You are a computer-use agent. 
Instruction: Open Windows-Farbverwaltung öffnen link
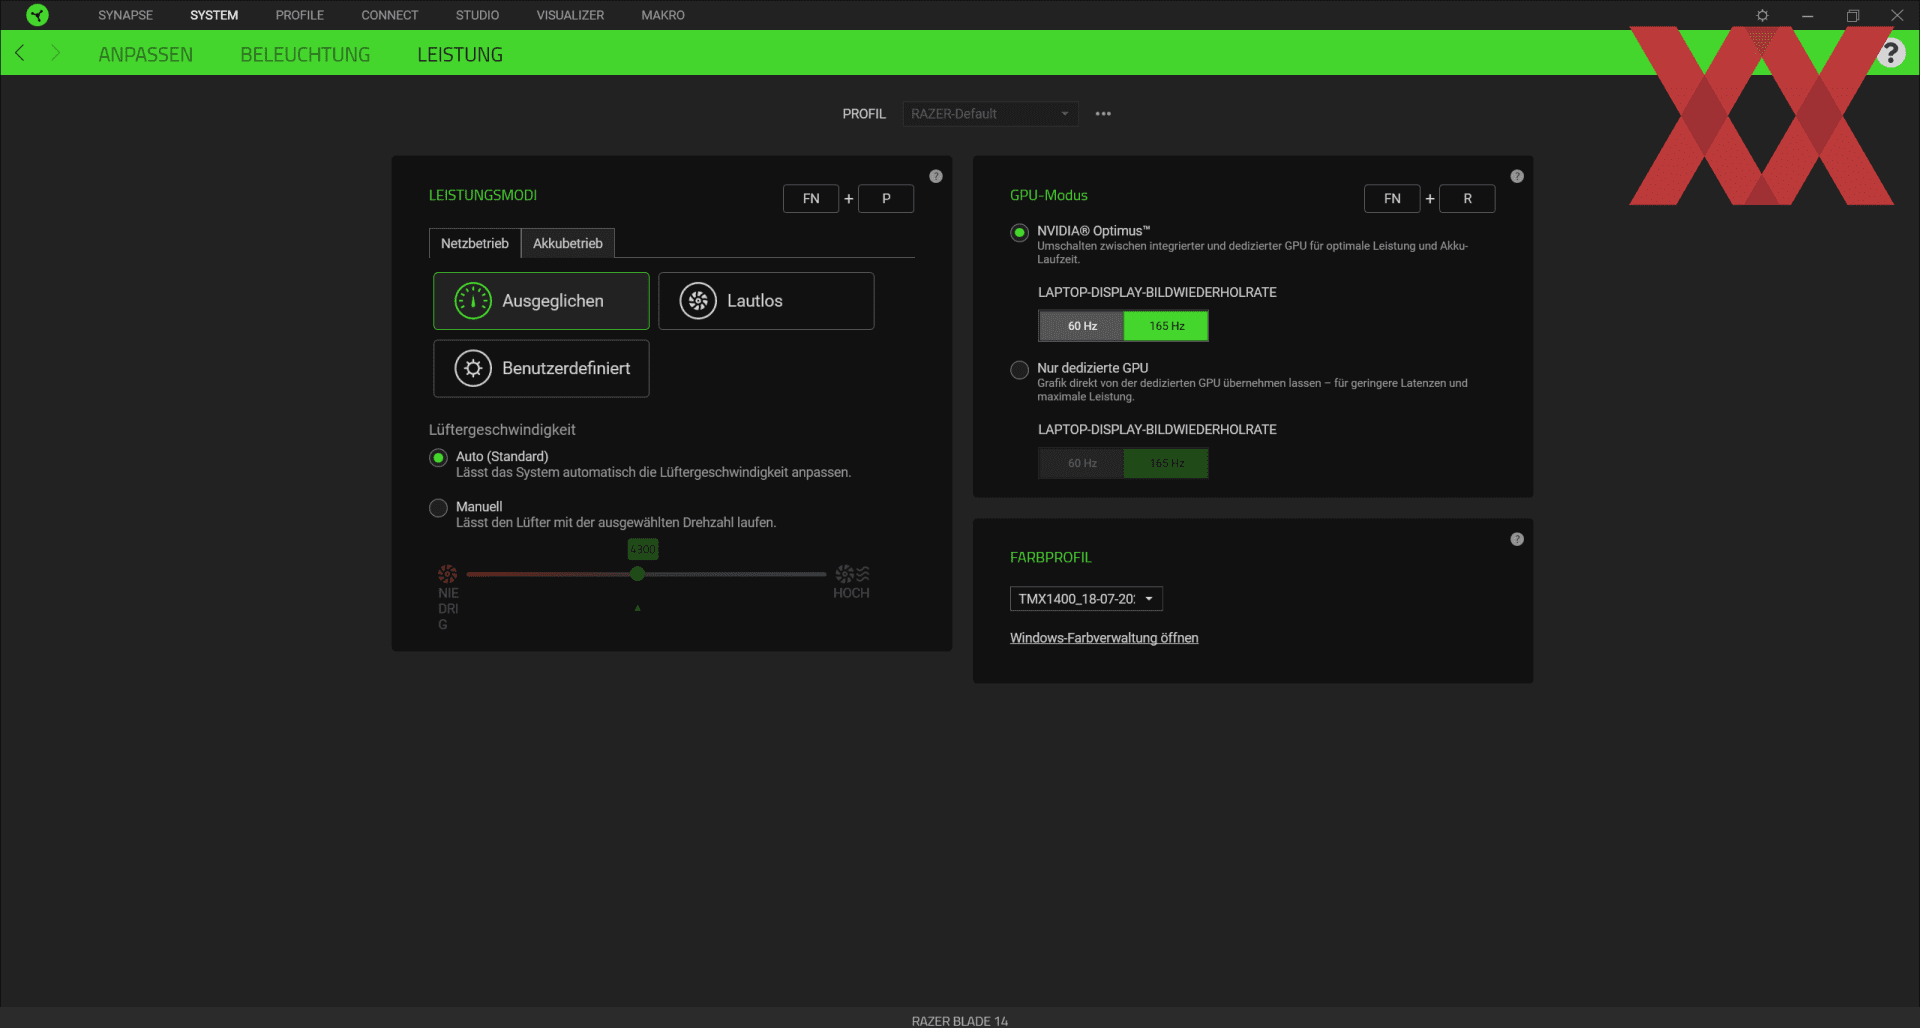(x=1104, y=638)
